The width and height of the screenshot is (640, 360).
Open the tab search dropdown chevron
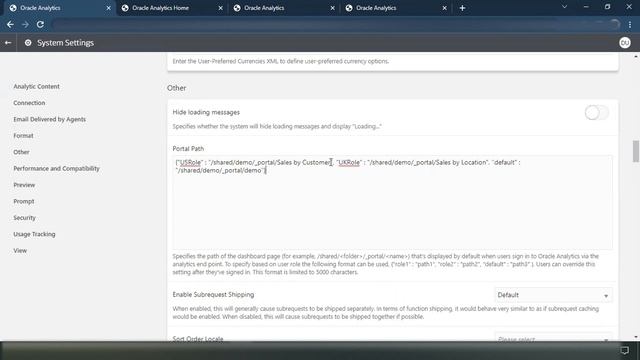[564, 7]
